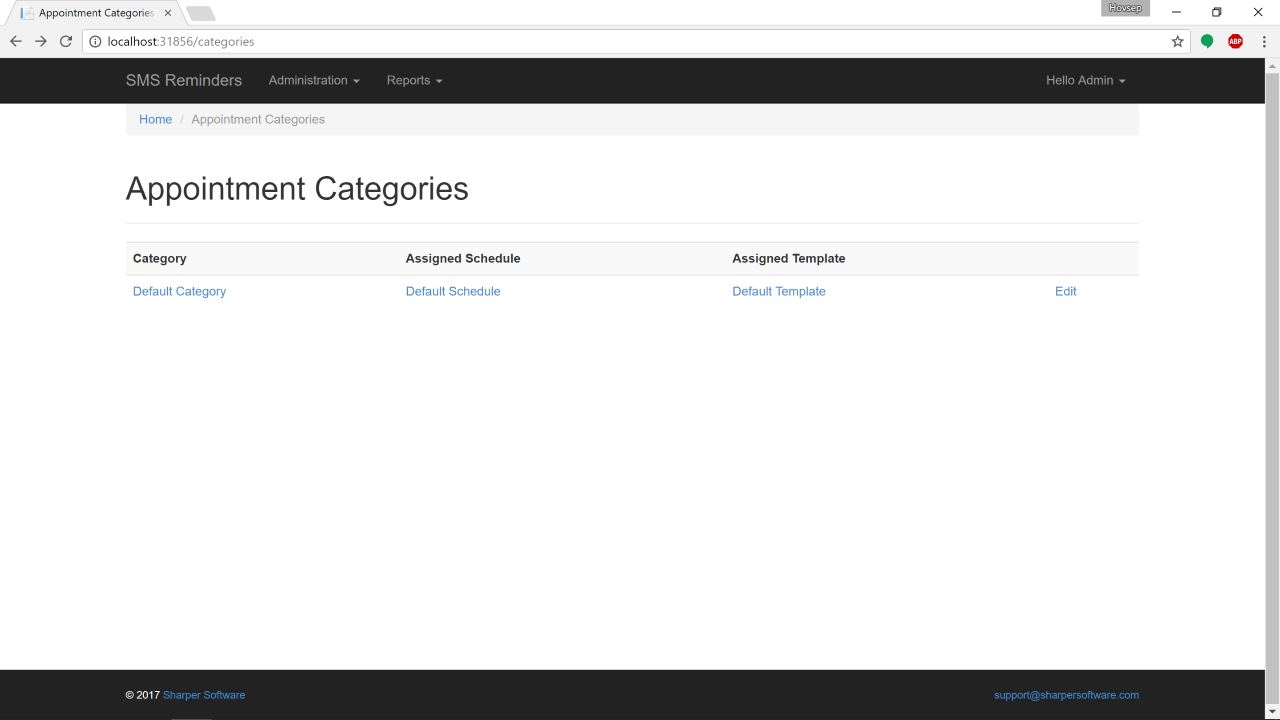Open the Hello Admin user dropdown
The height and width of the screenshot is (720, 1280).
coord(1085,80)
